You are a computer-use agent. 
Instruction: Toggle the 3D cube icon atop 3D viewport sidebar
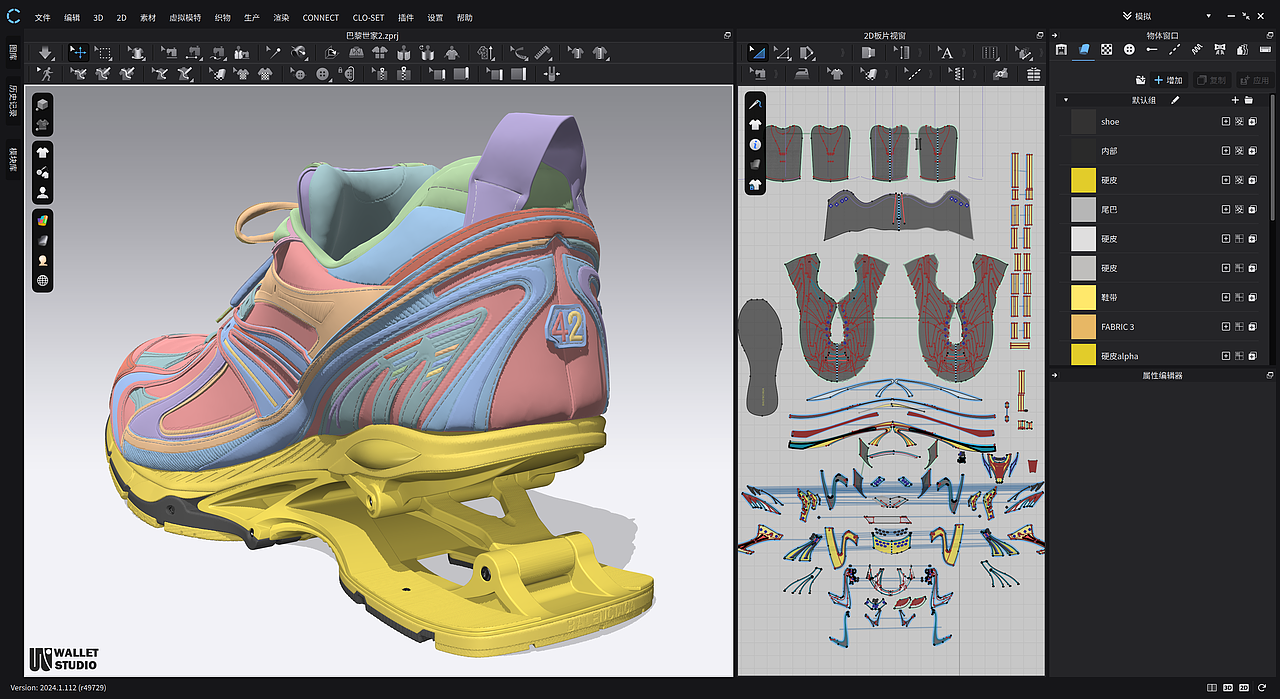pyautogui.click(x=43, y=105)
